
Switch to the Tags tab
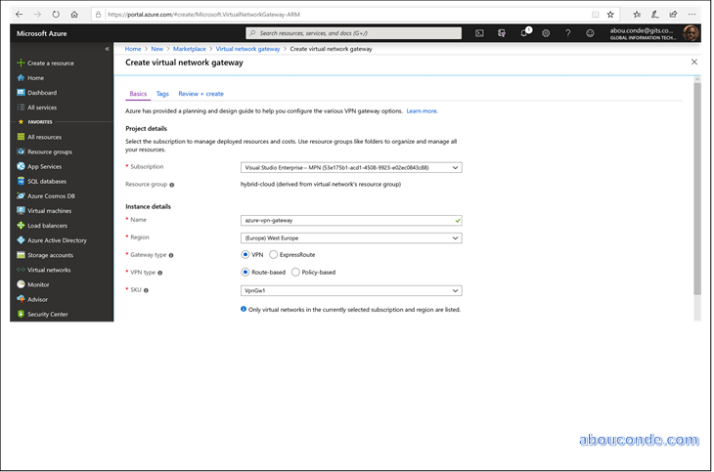point(162,93)
